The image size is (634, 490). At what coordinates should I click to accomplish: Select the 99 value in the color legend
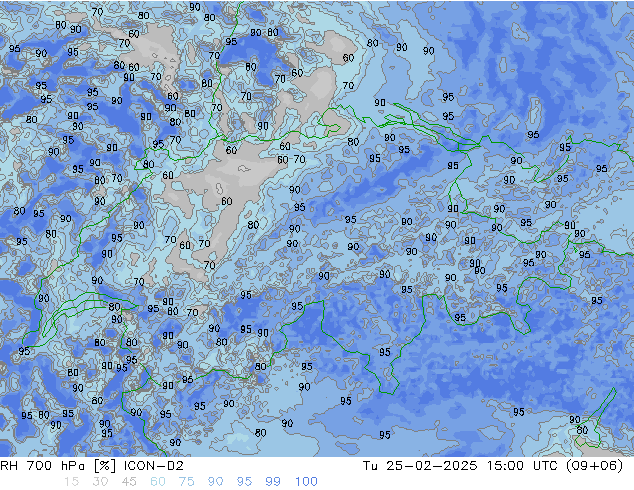(273, 482)
